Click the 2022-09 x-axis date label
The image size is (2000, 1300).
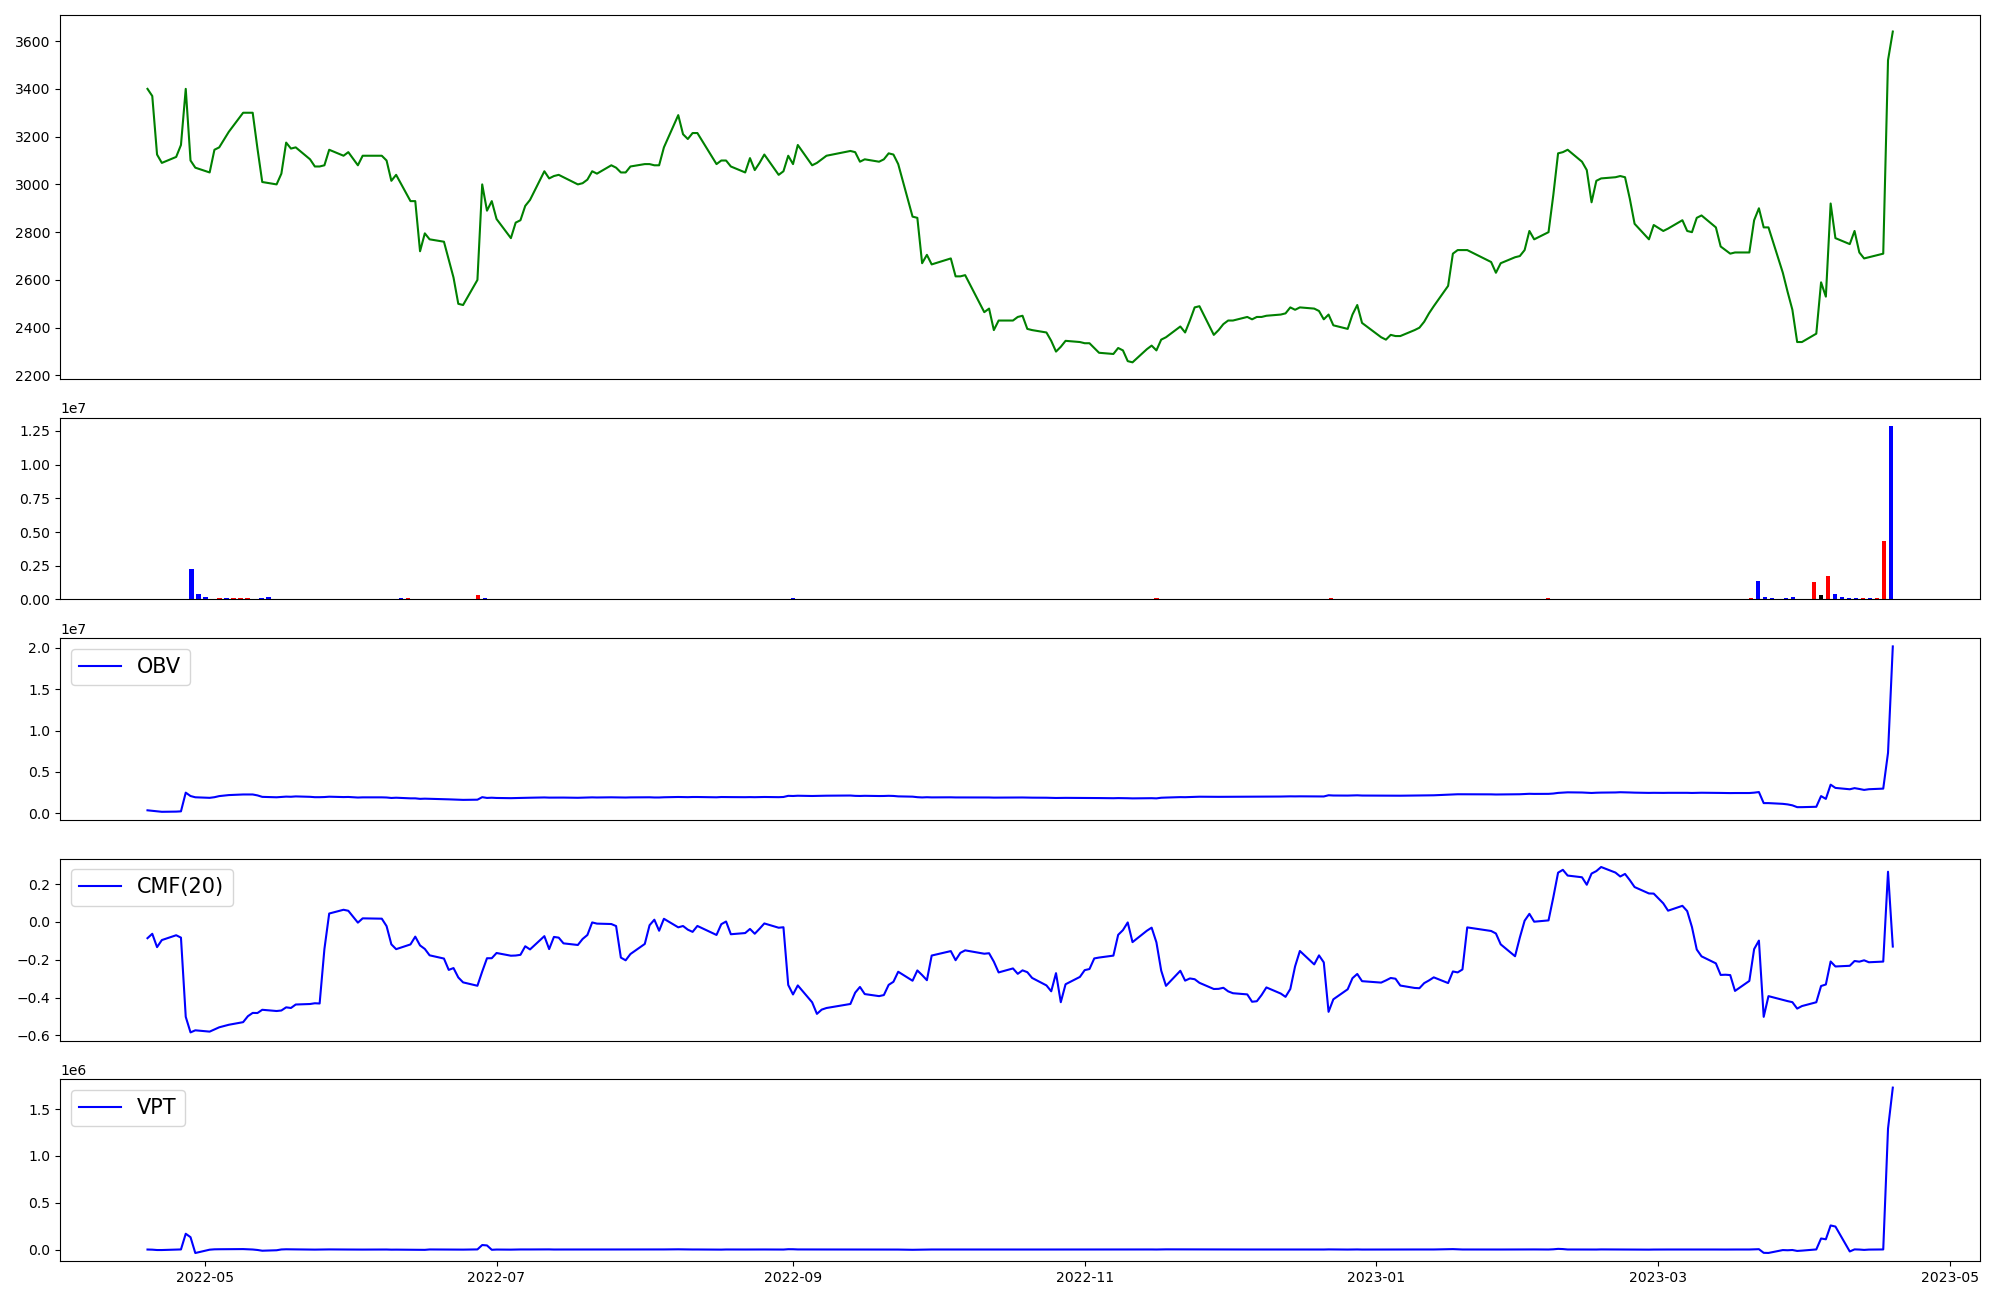click(793, 1277)
